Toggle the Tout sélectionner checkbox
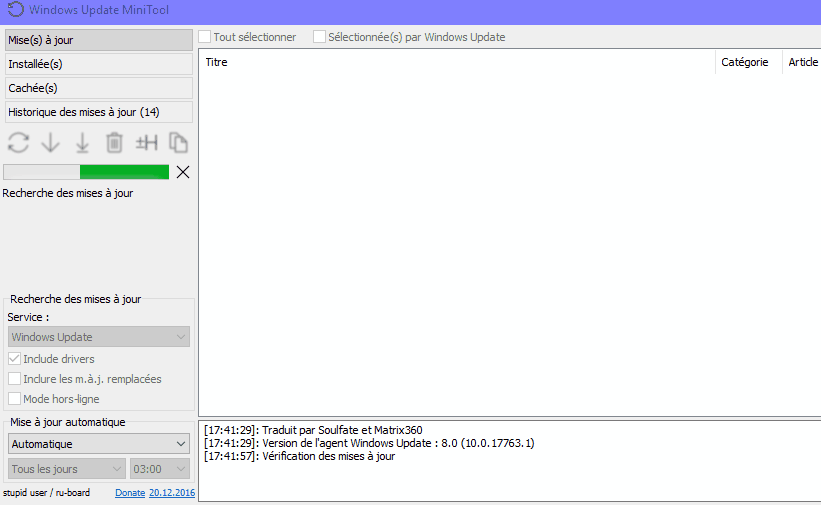The height and width of the screenshot is (505, 821). pos(205,37)
